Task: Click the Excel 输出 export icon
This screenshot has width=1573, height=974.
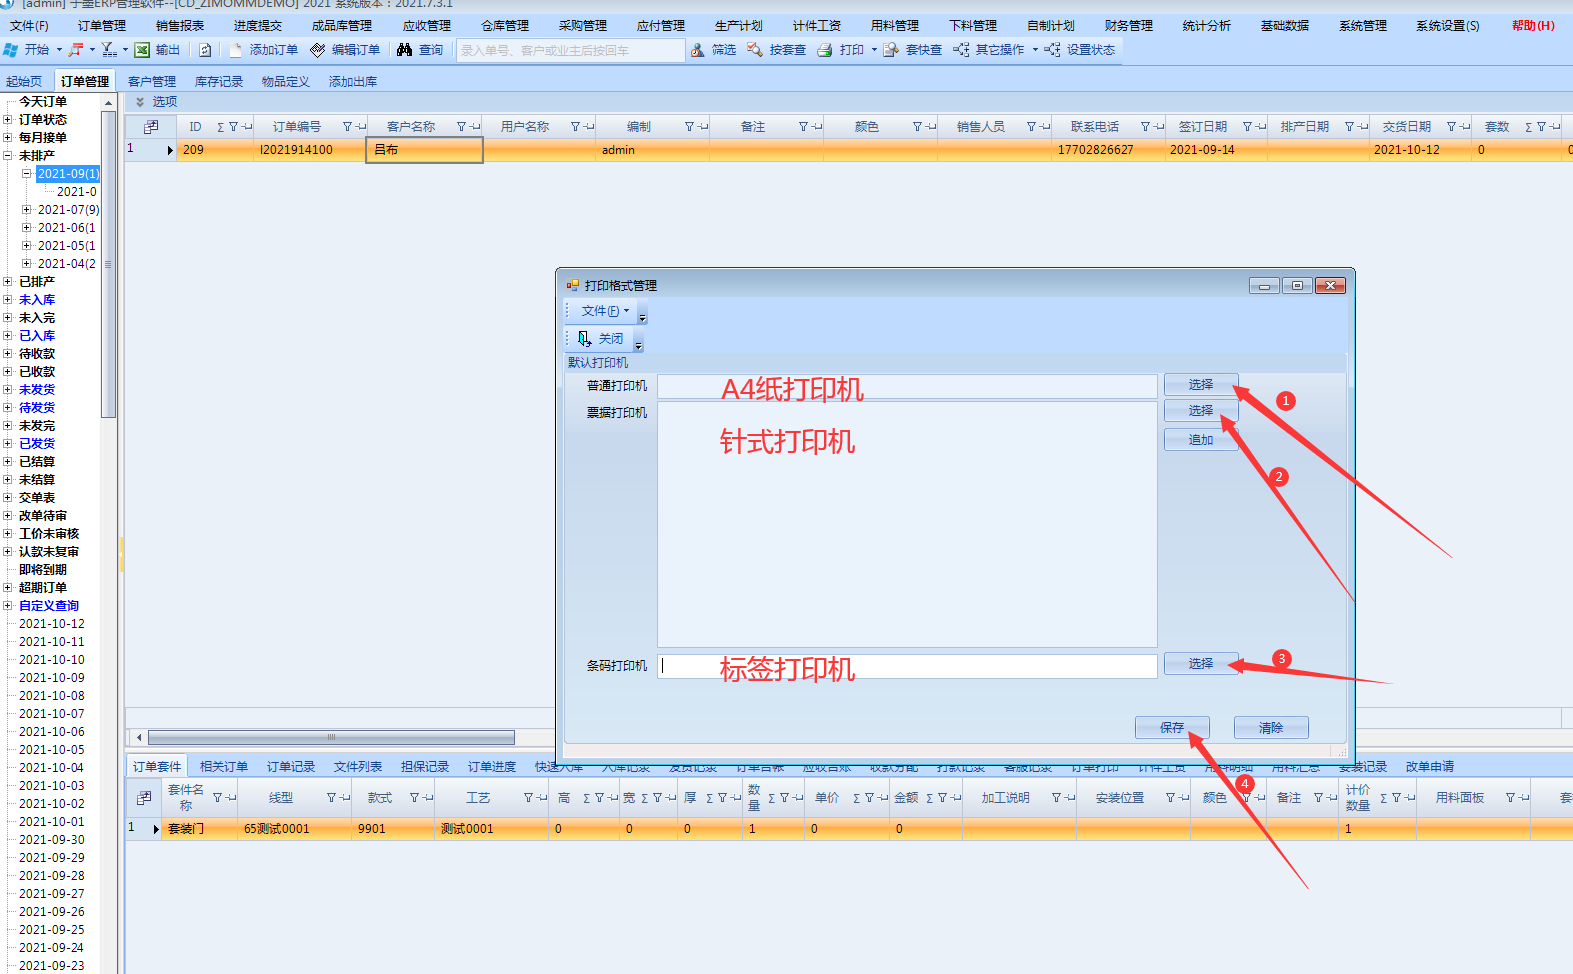Action: point(143,50)
